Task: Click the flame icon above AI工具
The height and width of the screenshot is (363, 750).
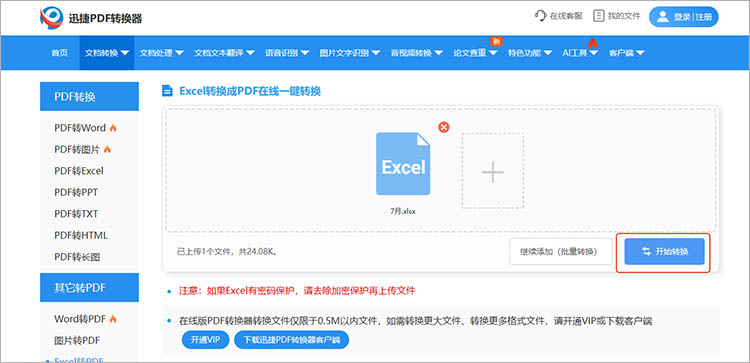Action: coord(593,44)
